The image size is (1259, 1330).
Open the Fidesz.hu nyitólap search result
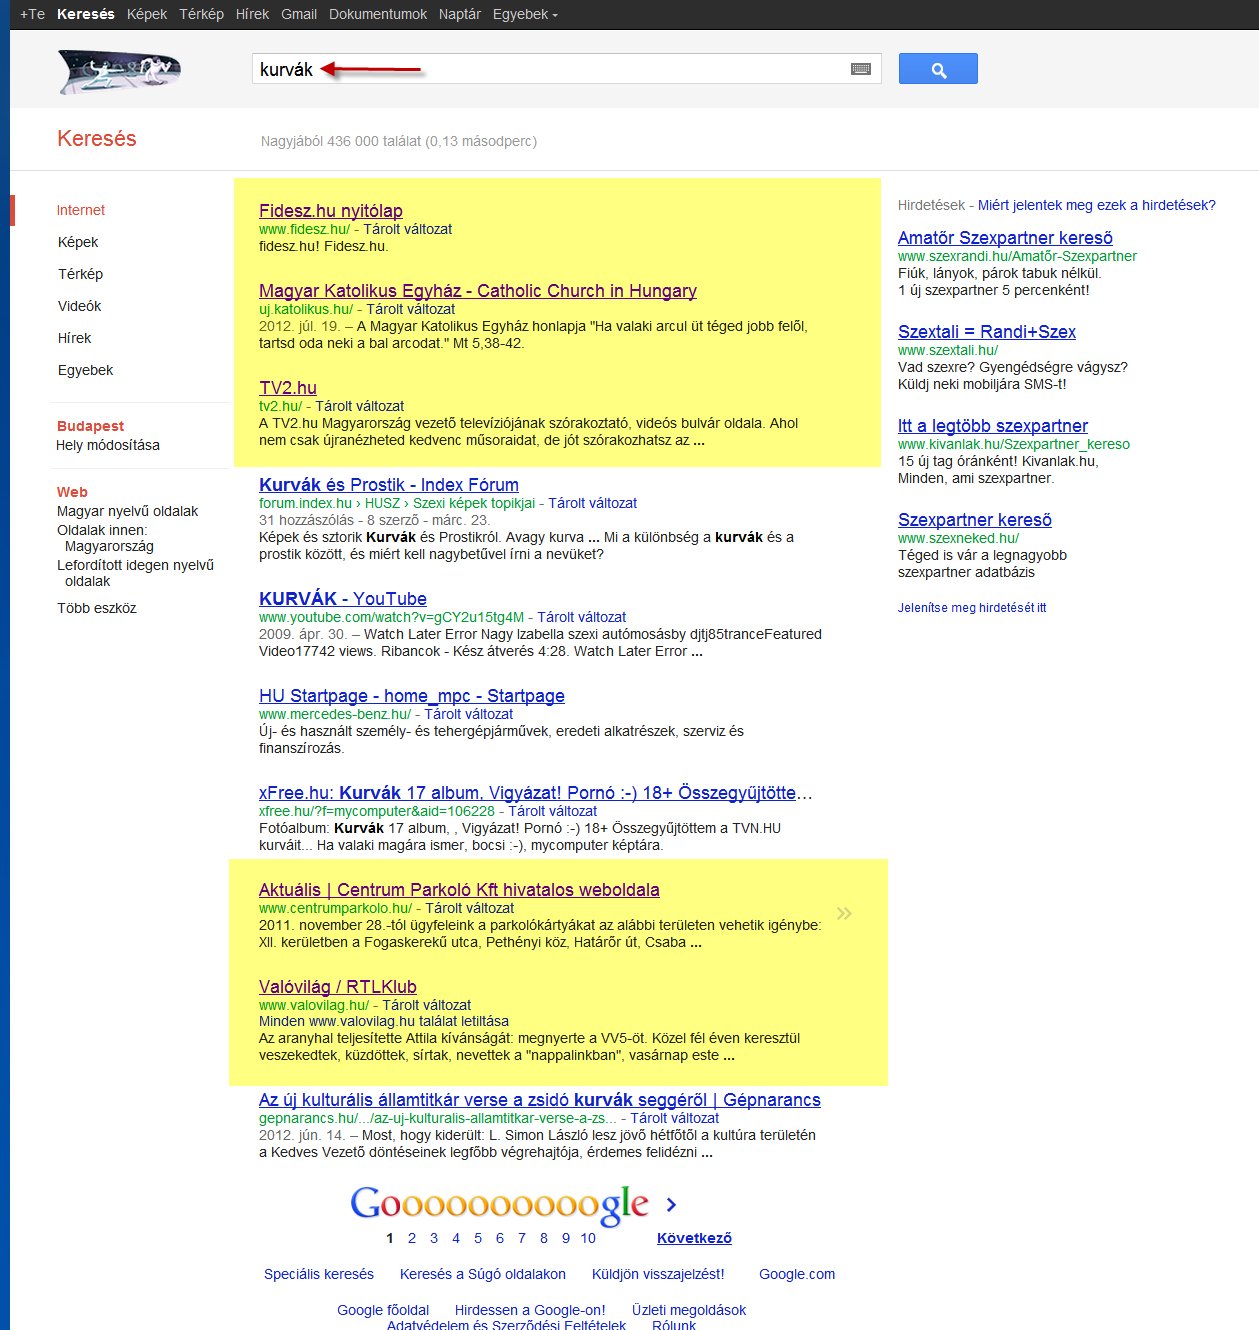coord(330,211)
